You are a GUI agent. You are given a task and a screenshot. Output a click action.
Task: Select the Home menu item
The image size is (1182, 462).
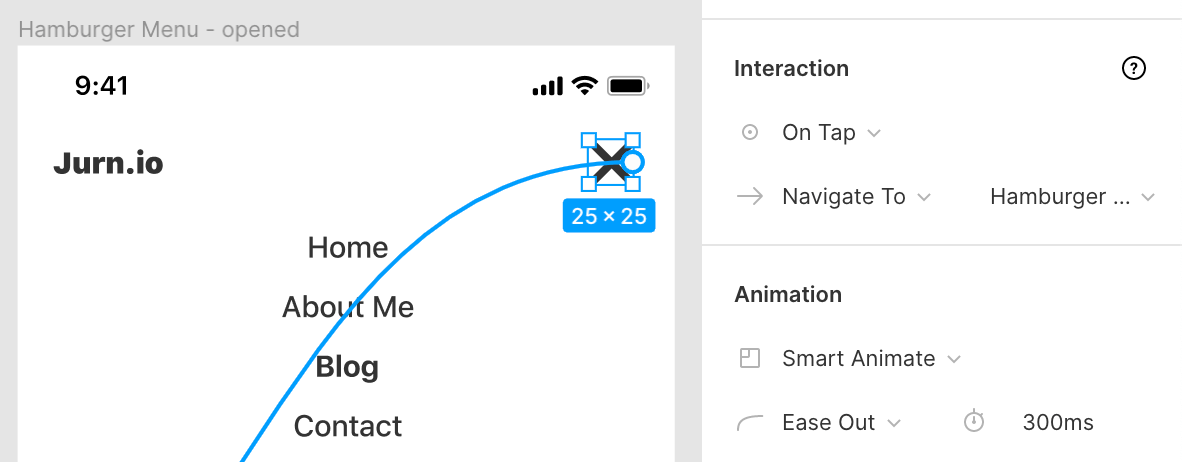coord(348,247)
